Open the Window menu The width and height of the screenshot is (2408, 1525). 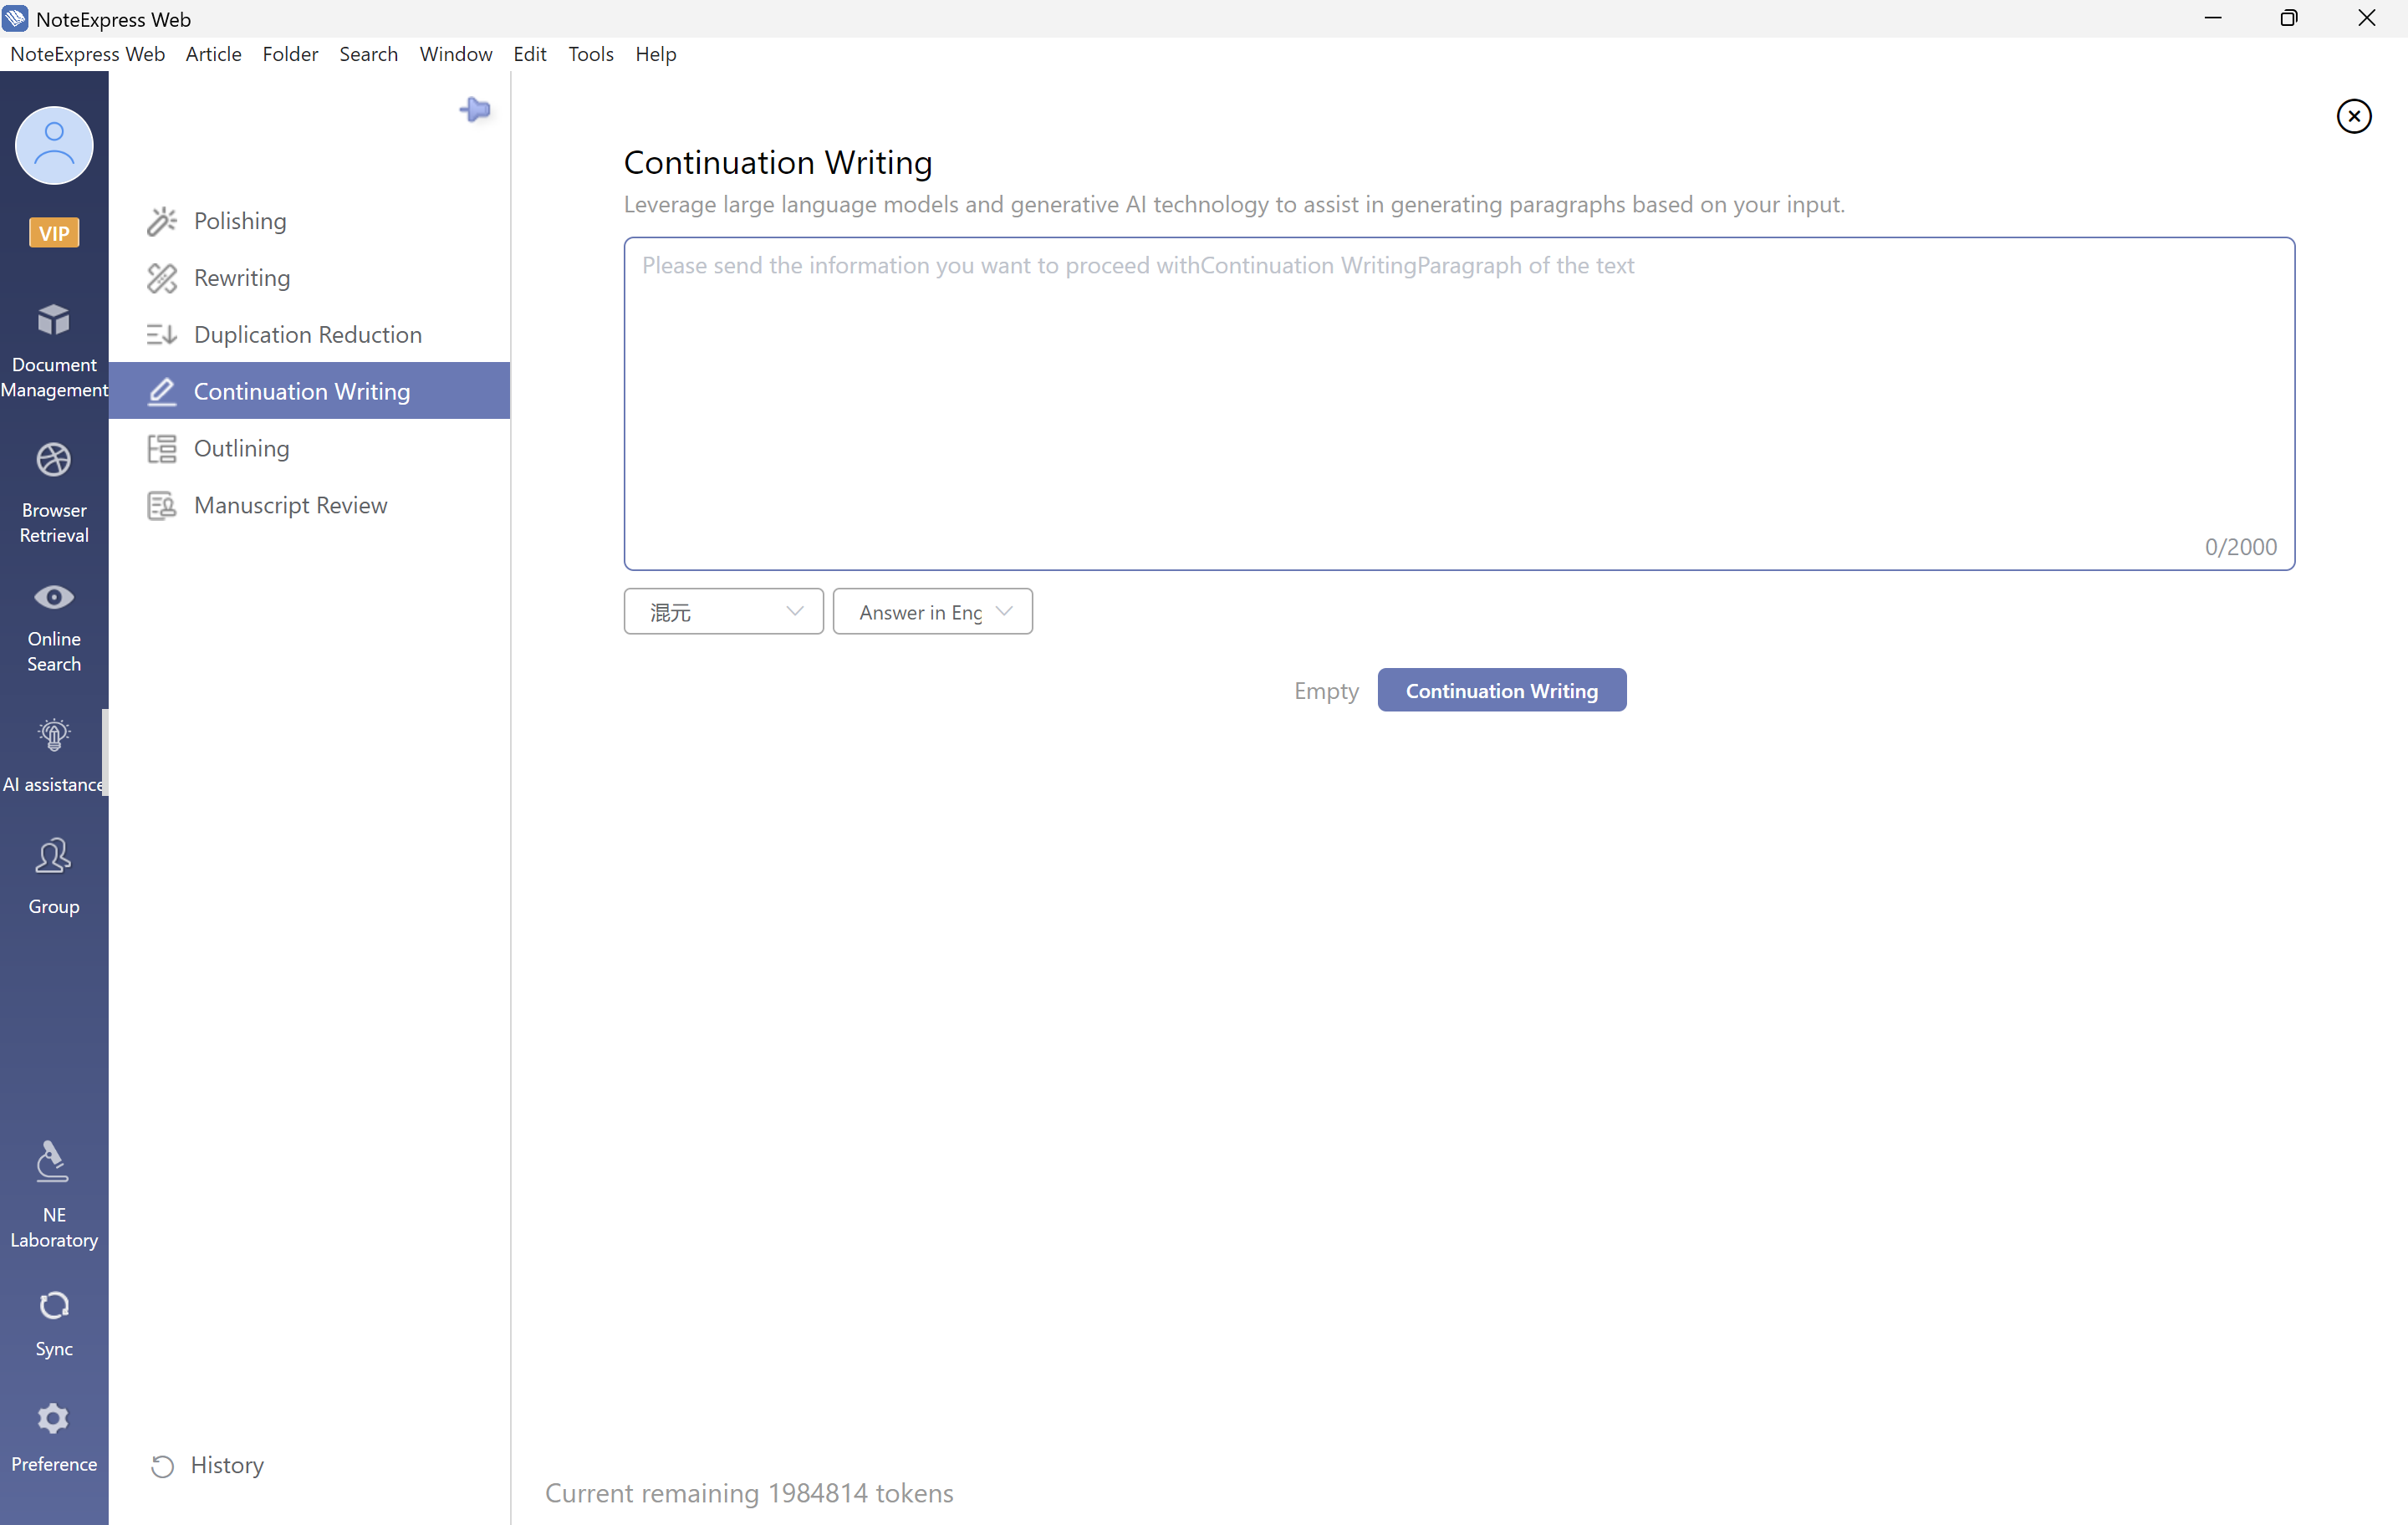coord(456,54)
